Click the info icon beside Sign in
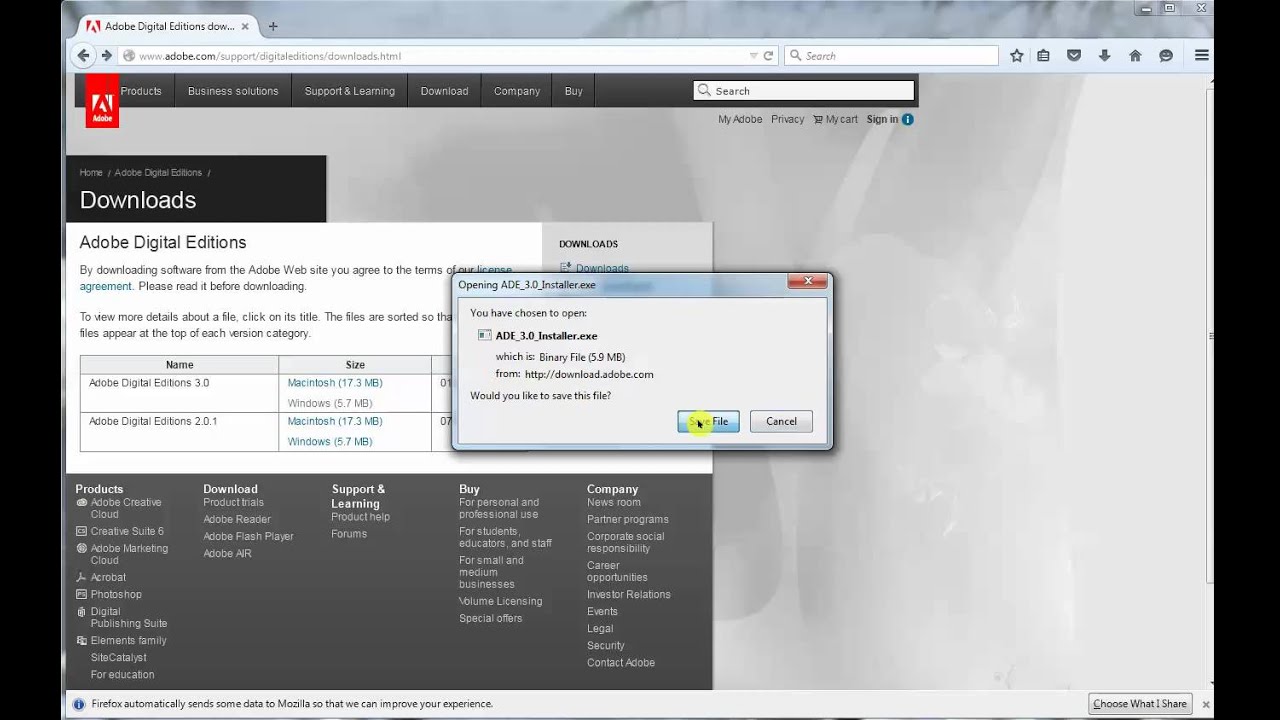This screenshot has width=1280, height=720. pos(908,119)
